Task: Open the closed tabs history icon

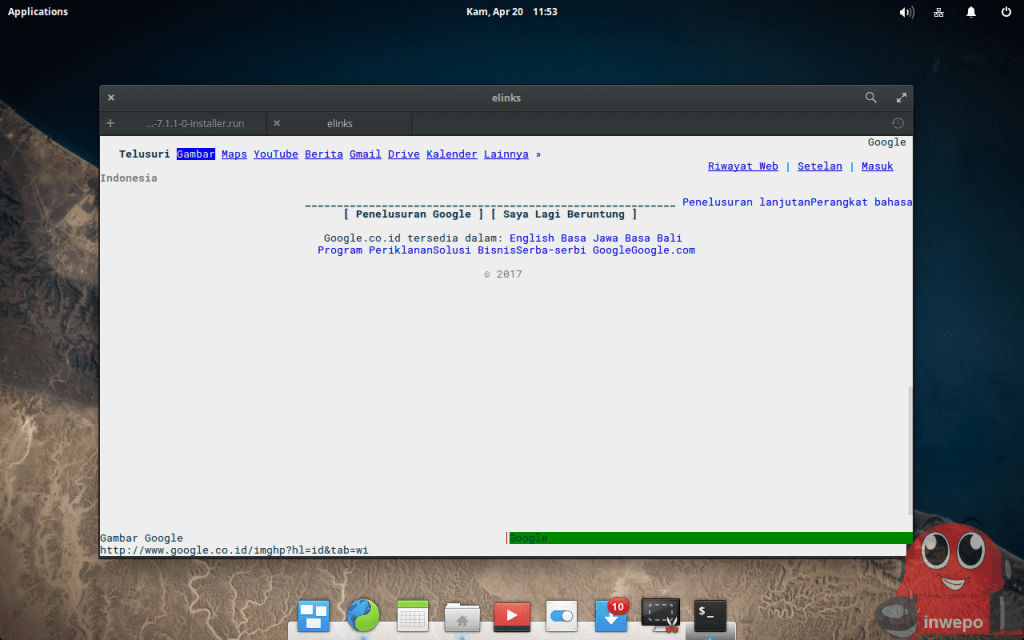Action: coord(898,123)
